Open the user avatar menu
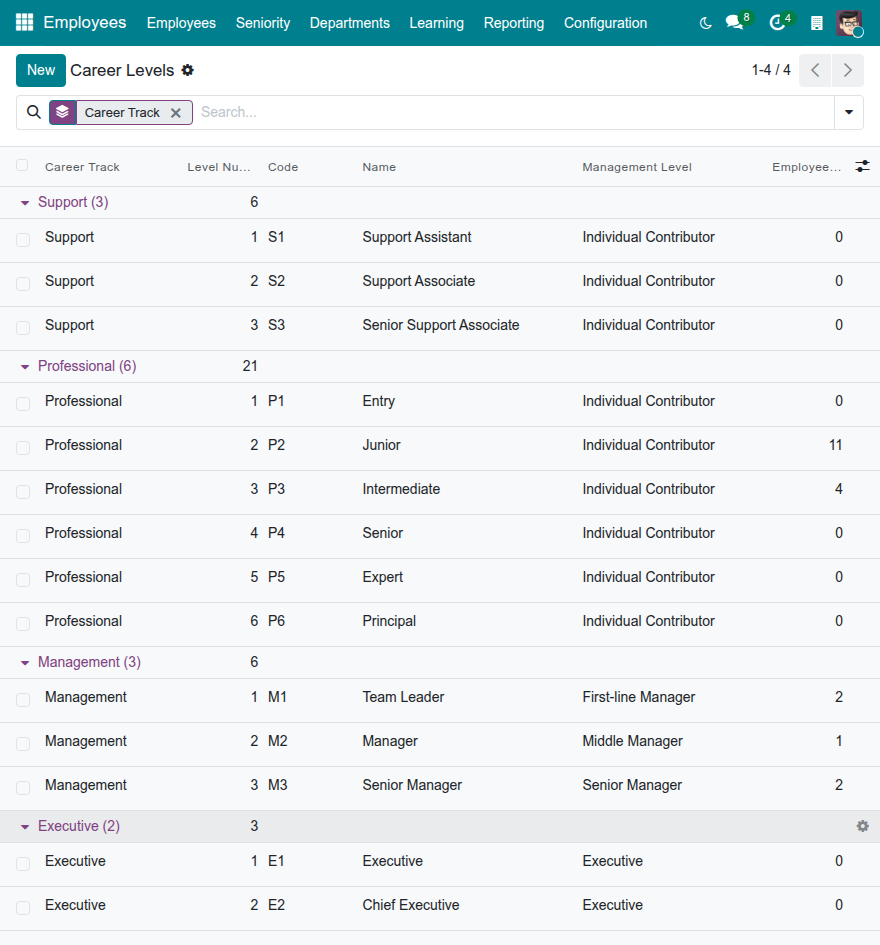This screenshot has height=945, width=880. point(849,23)
